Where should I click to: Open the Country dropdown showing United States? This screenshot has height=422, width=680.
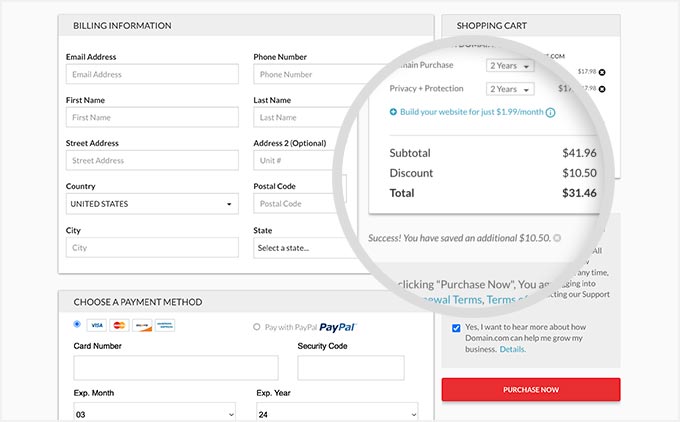(152, 204)
